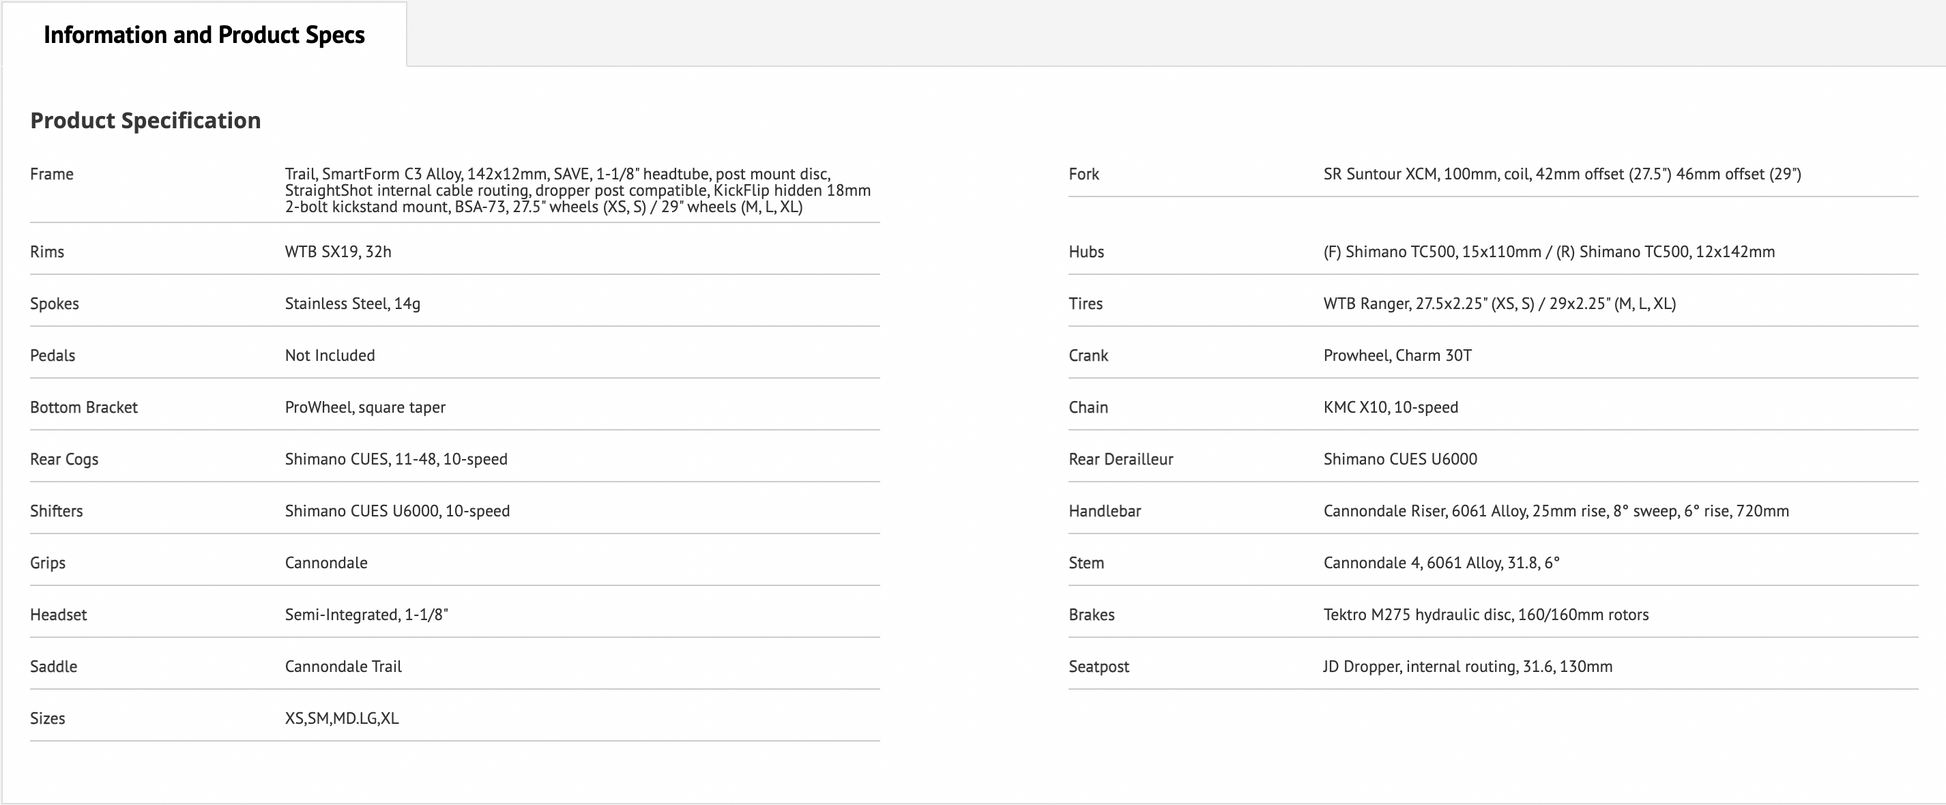This screenshot has width=1946, height=805.
Task: Select the JD Dropper seatpost value
Action: pyautogui.click(x=1467, y=667)
